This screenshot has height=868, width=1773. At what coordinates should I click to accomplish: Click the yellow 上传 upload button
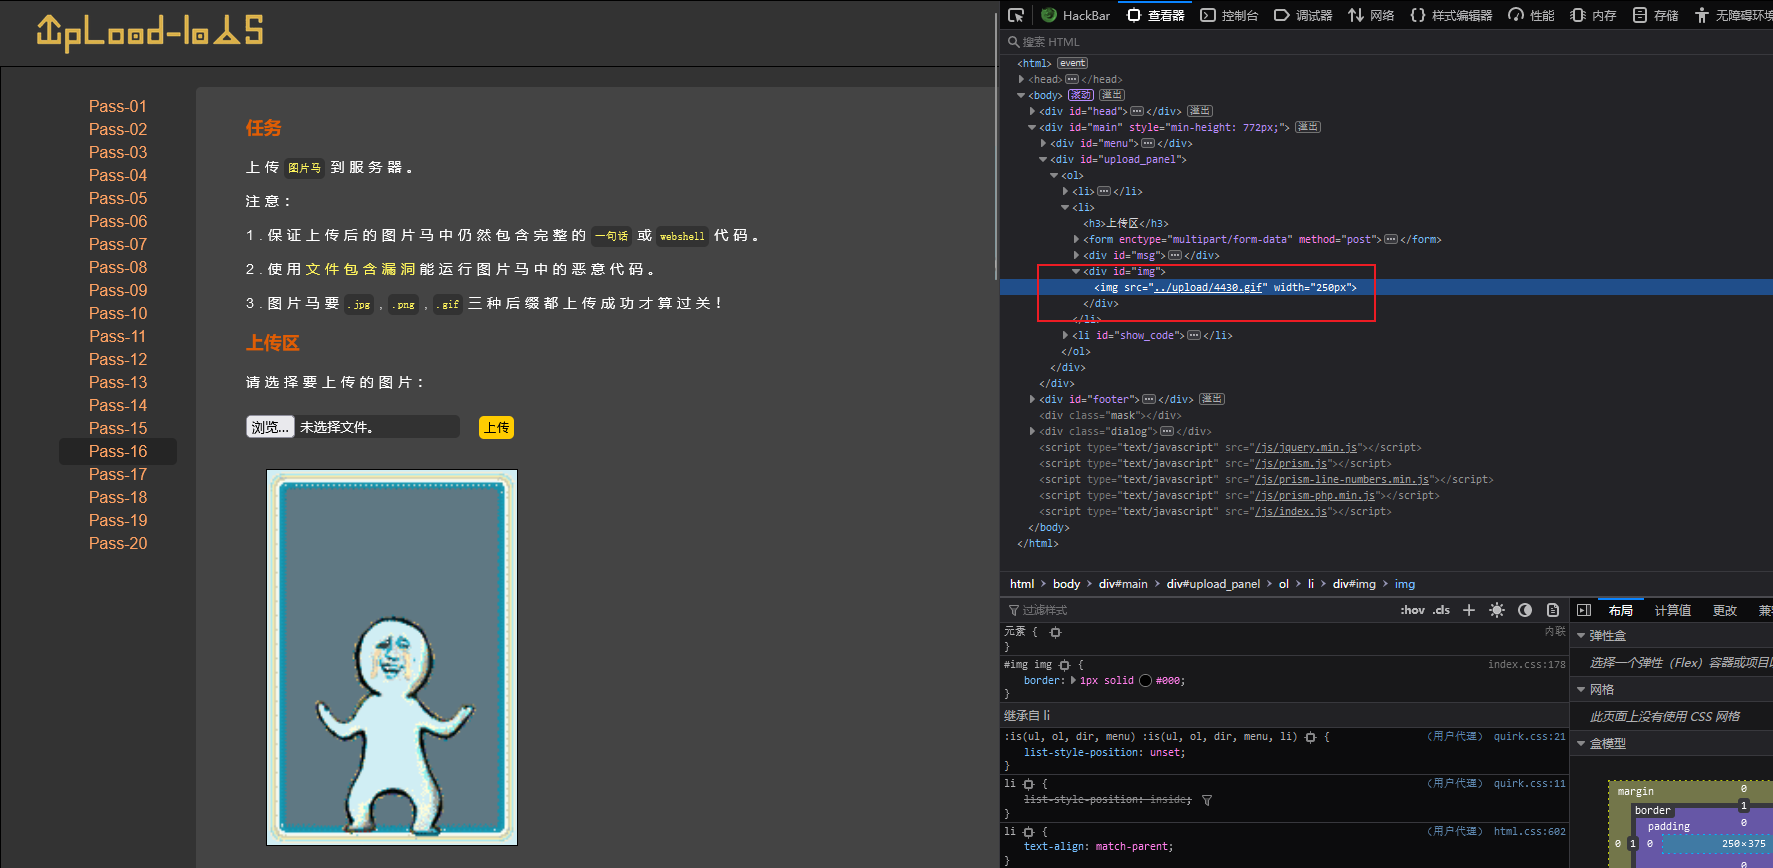click(496, 428)
